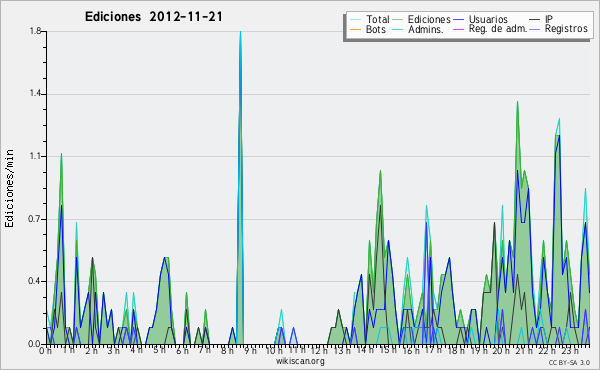Click the '21 h' x-axis label
This screenshot has width=600, height=370.
point(524,350)
